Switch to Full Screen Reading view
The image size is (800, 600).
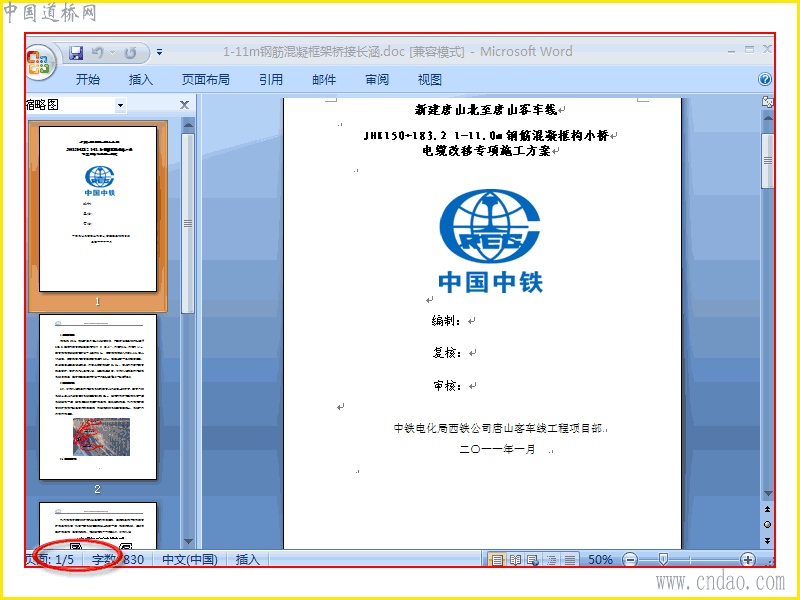[515, 560]
